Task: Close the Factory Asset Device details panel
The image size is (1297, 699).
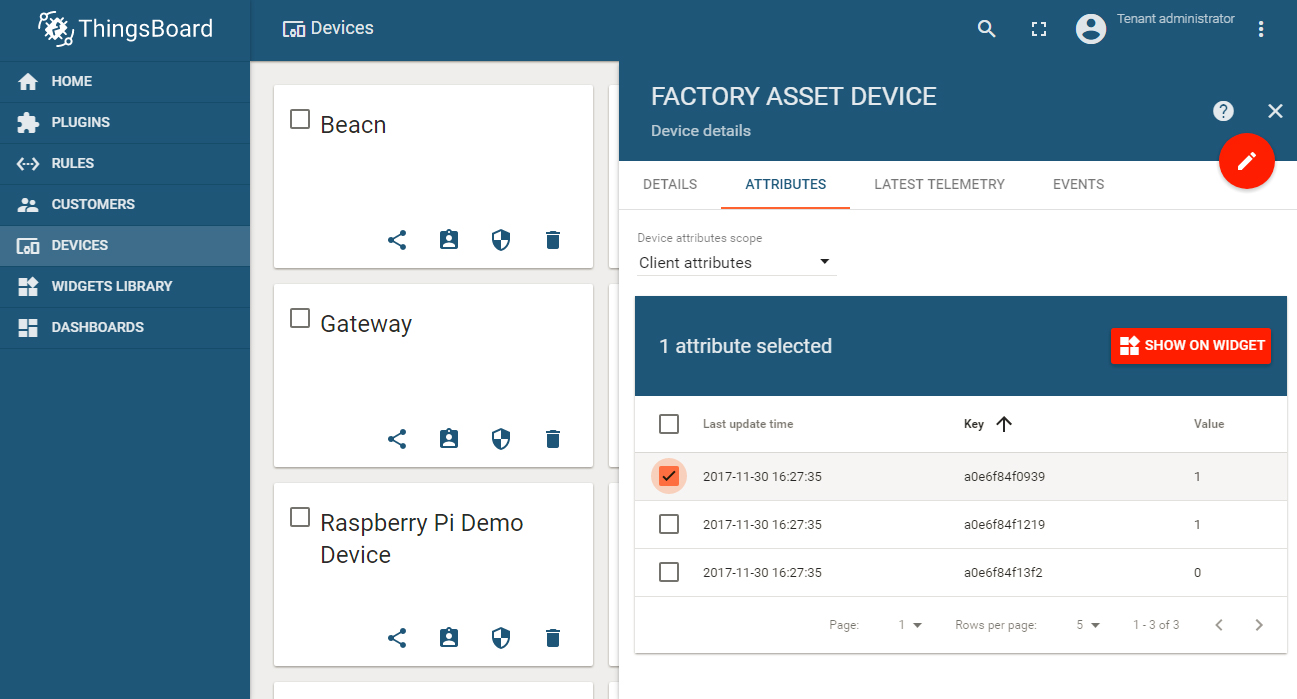Action: pyautogui.click(x=1275, y=111)
